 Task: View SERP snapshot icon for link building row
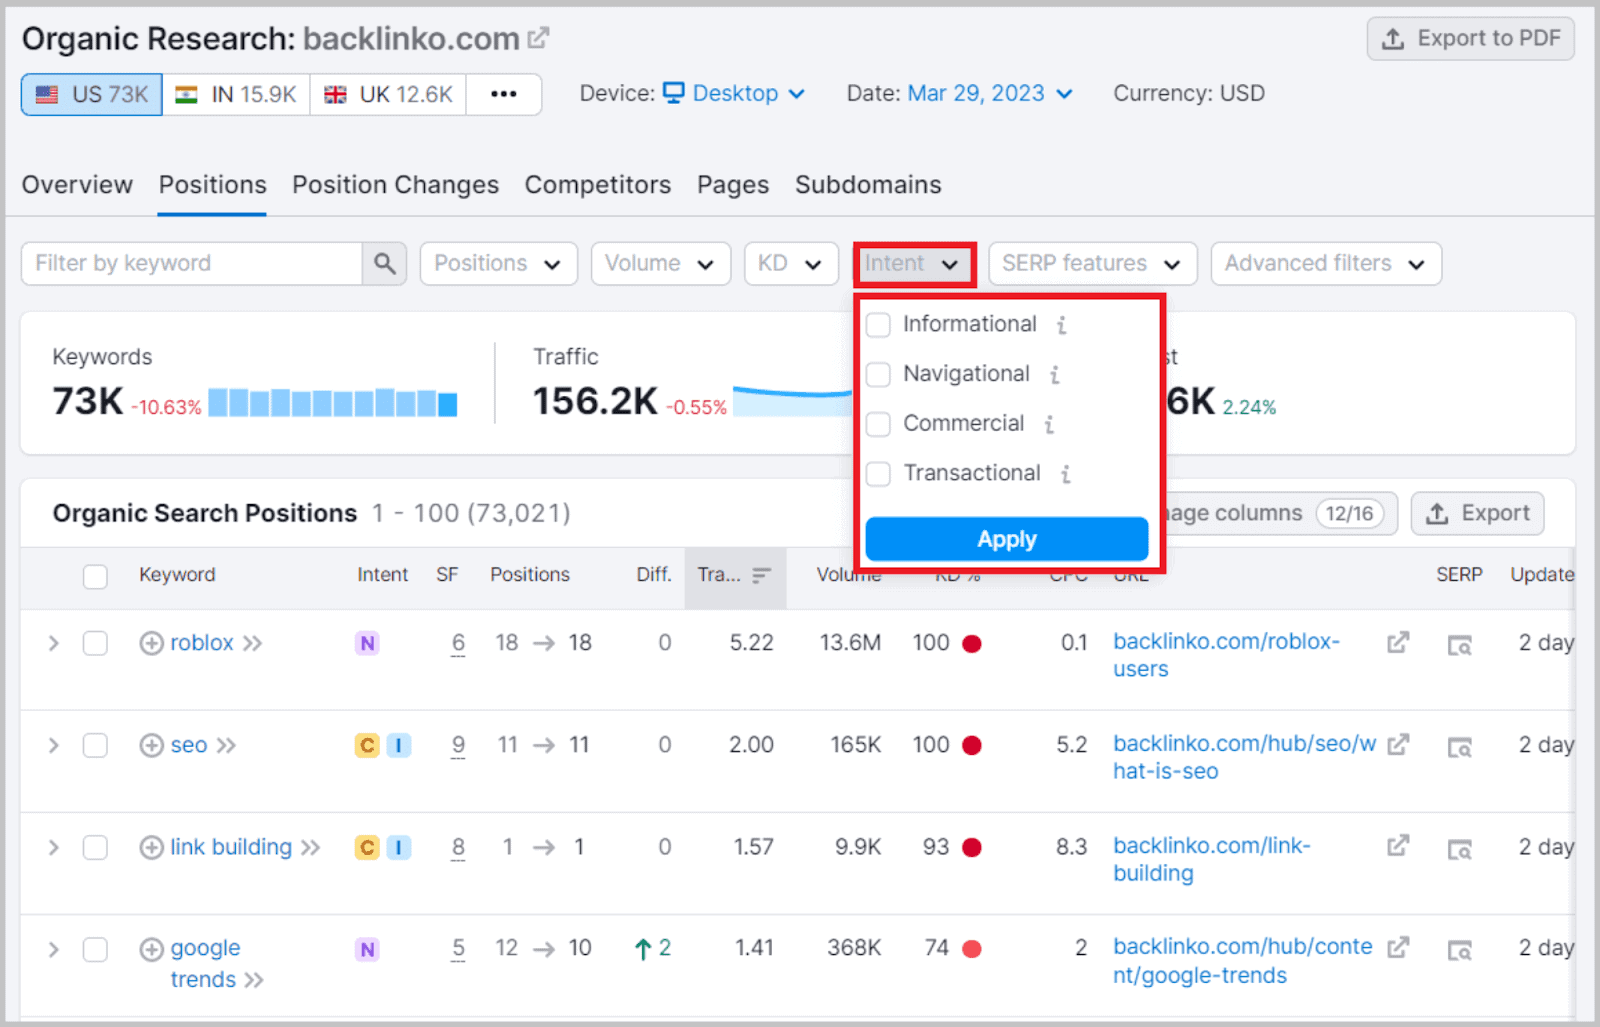click(1460, 850)
